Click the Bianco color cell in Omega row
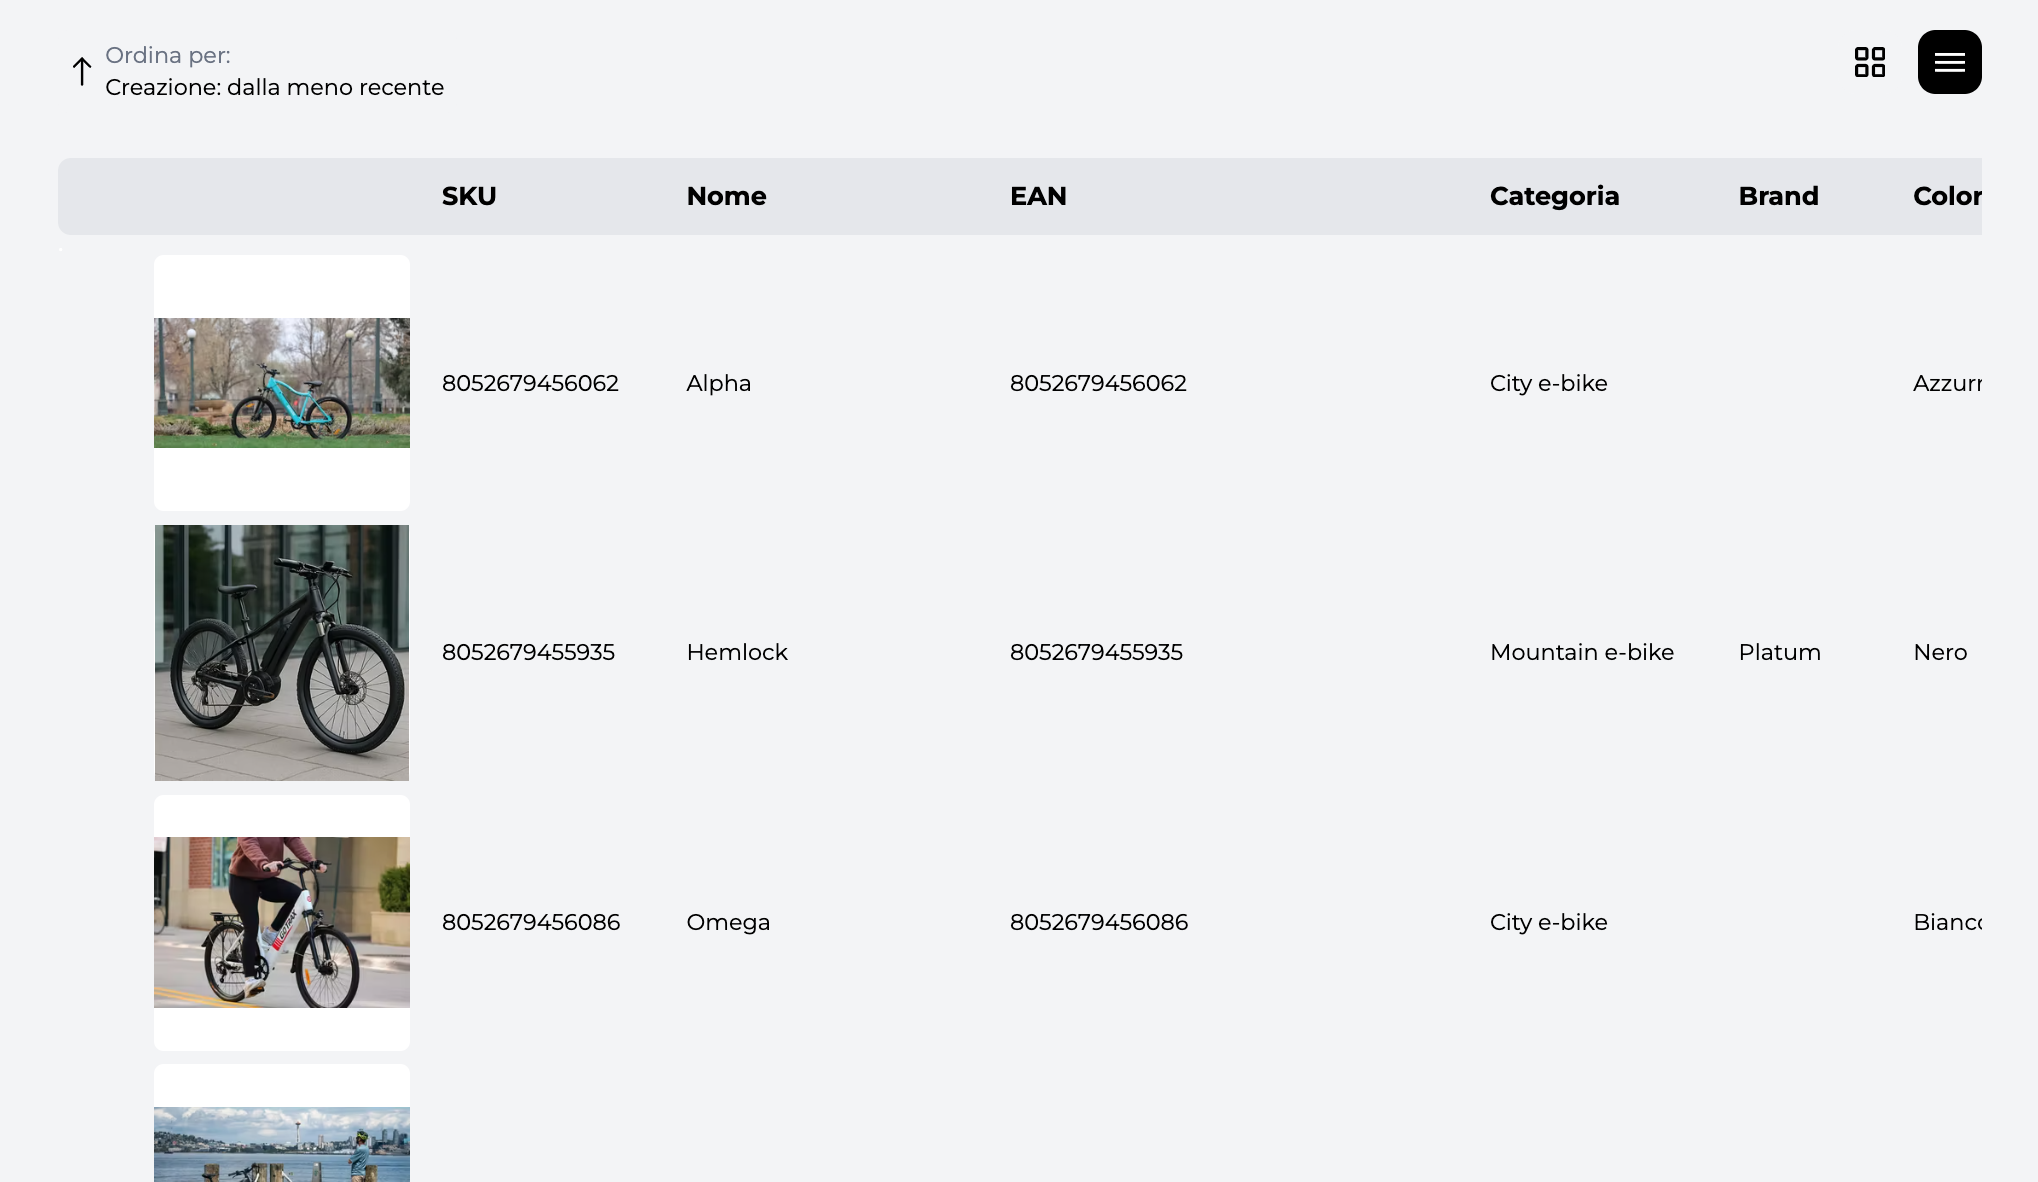 click(1947, 922)
